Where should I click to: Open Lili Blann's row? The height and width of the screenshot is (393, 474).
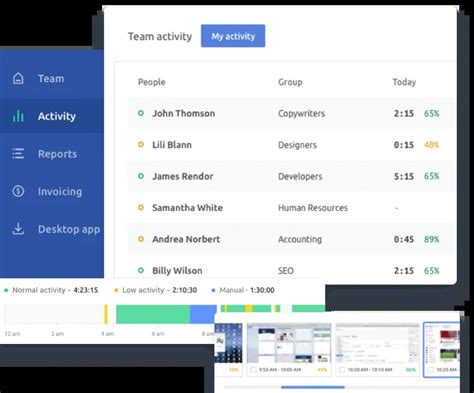(x=292, y=145)
